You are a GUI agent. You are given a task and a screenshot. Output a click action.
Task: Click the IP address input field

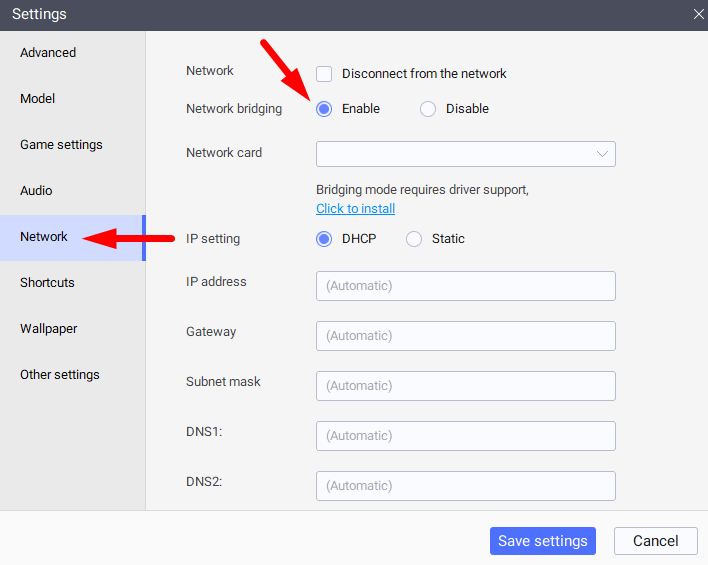[466, 286]
